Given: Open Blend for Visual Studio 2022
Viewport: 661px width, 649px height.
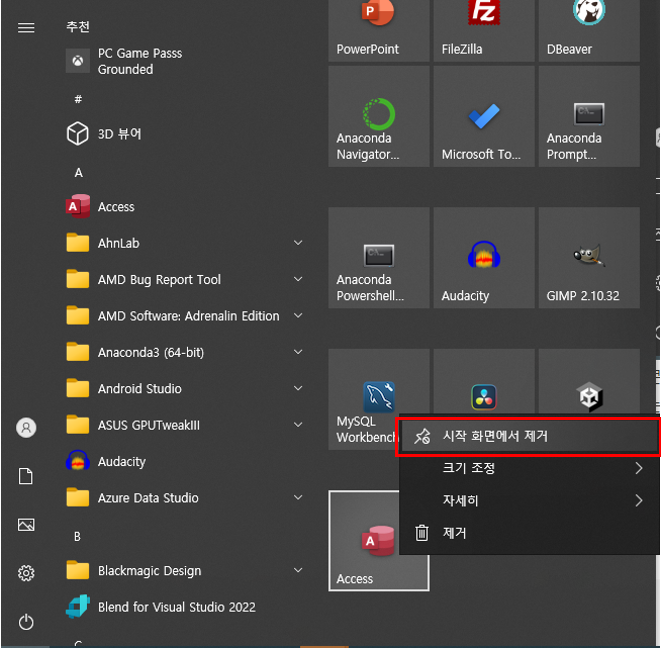Looking at the screenshot, I should [x=184, y=606].
